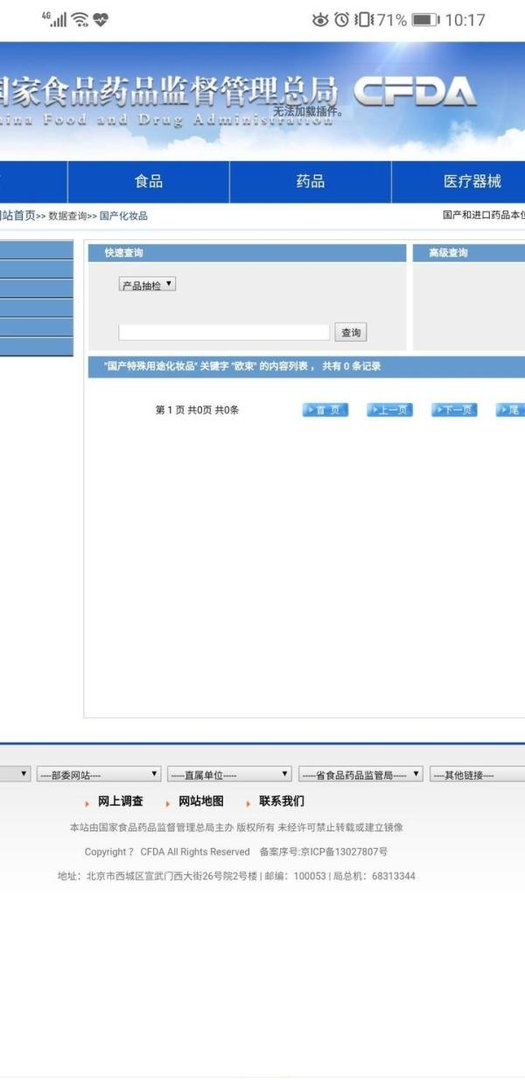
Task: Tap the heart health status icon
Action: 101,19
